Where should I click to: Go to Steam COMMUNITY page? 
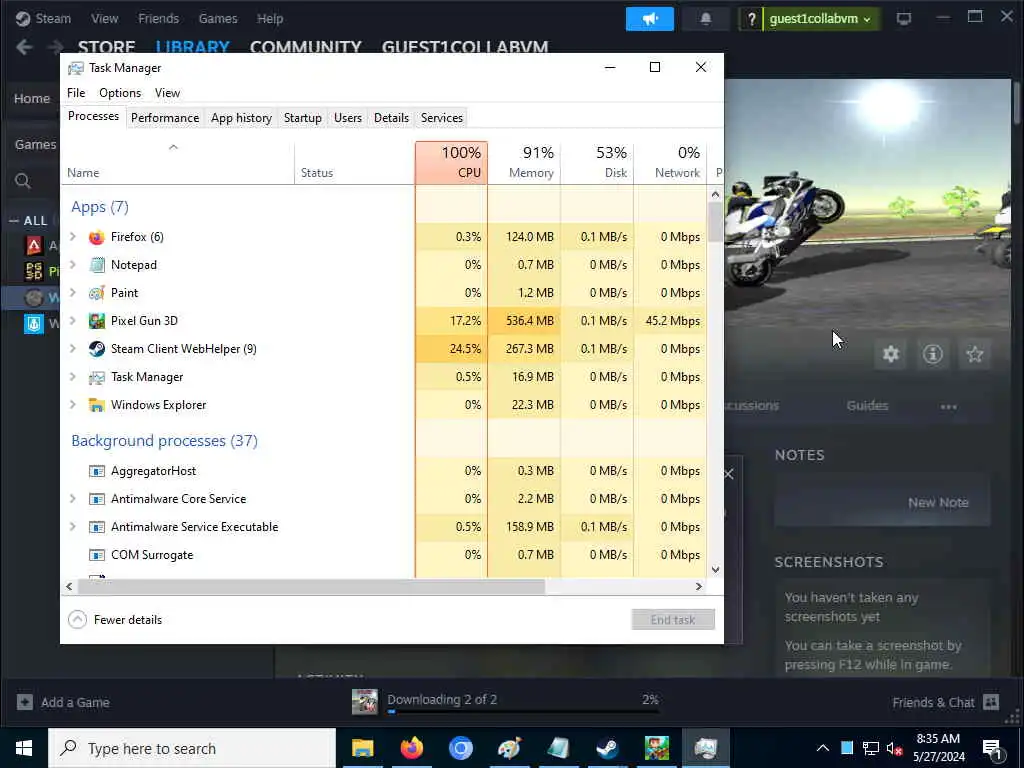pos(306,47)
